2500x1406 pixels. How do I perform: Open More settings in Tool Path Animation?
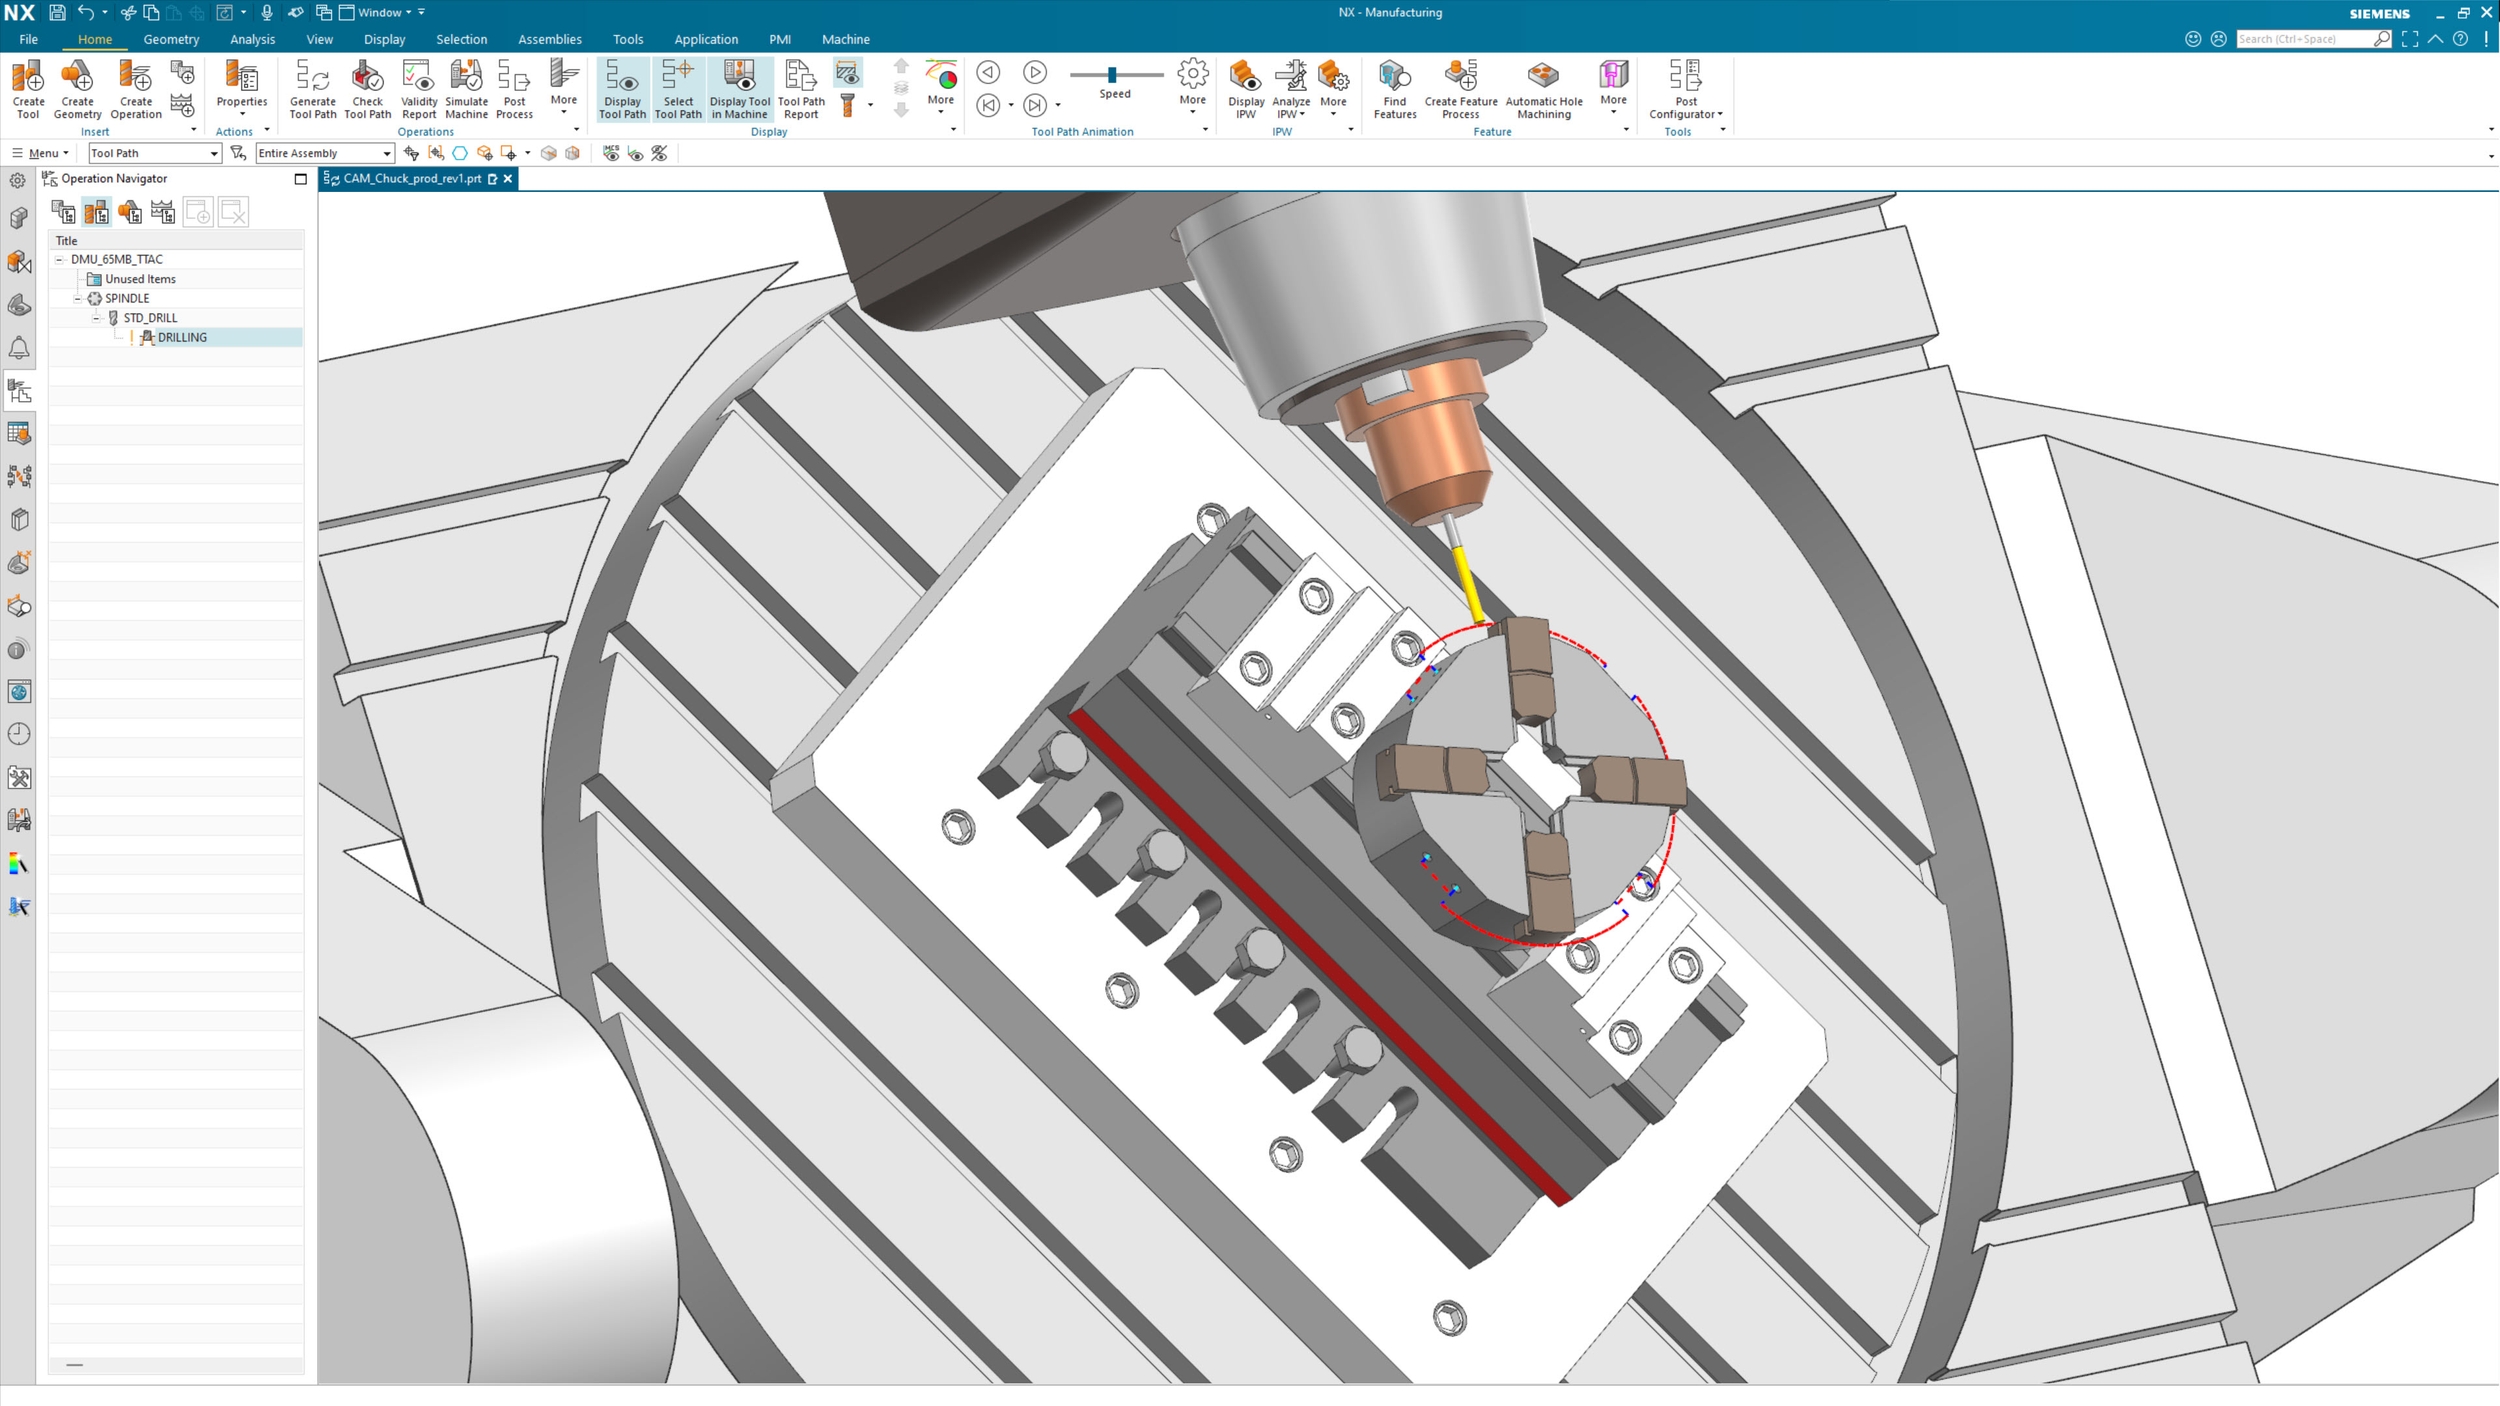[x=1192, y=84]
